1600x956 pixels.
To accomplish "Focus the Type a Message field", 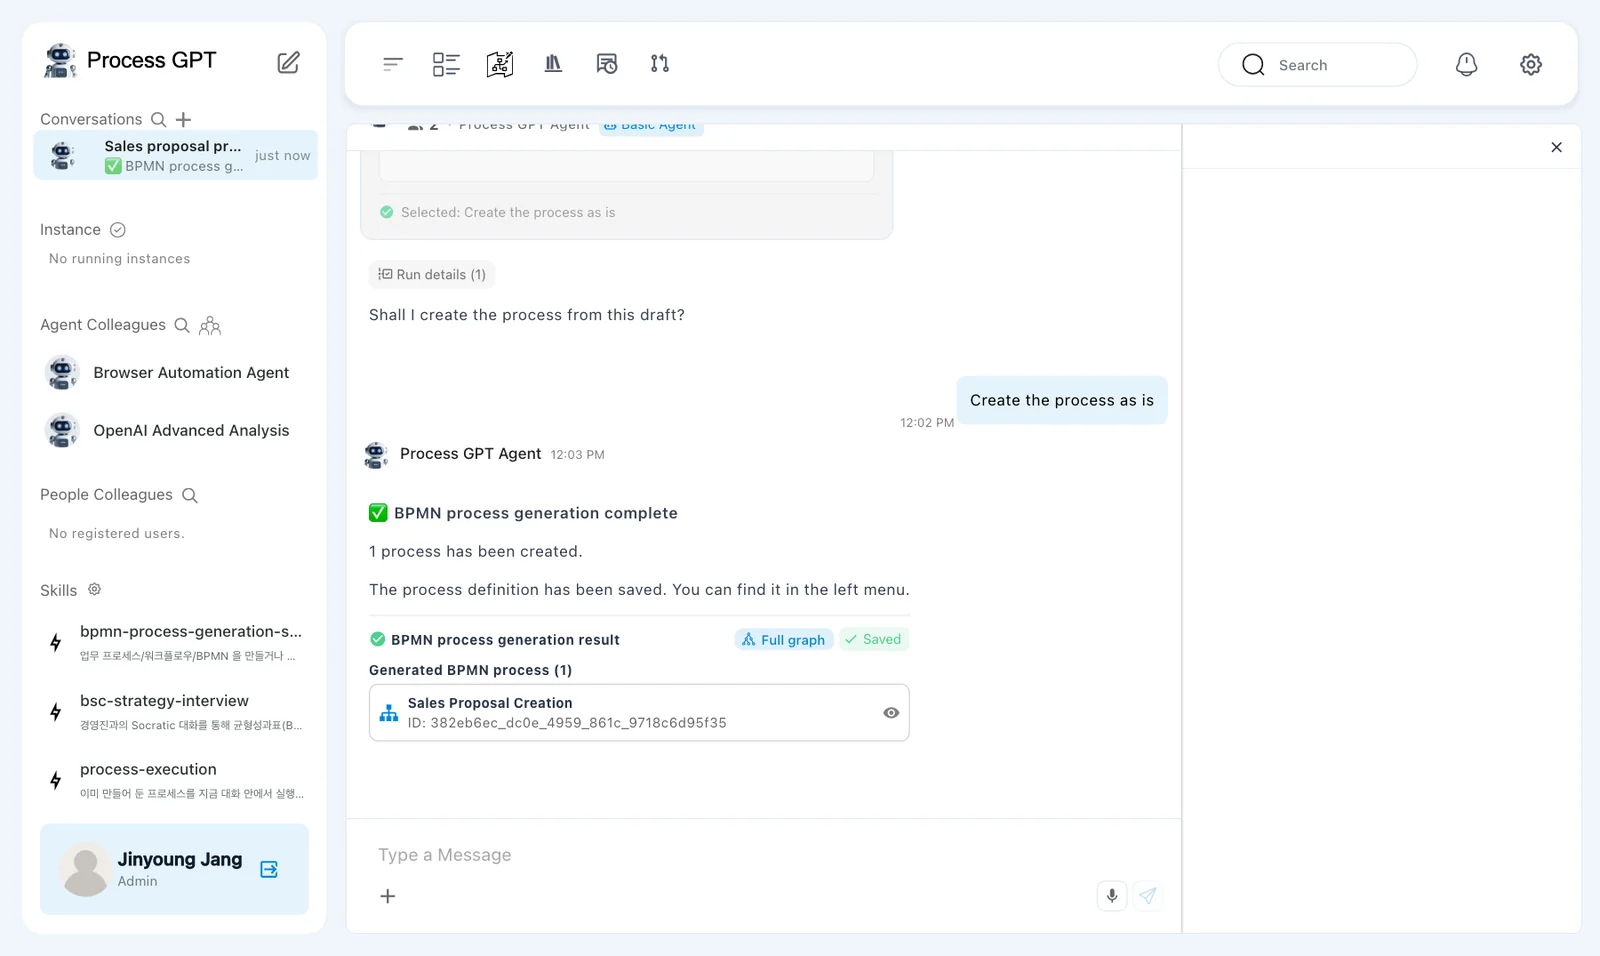I will (x=763, y=855).
